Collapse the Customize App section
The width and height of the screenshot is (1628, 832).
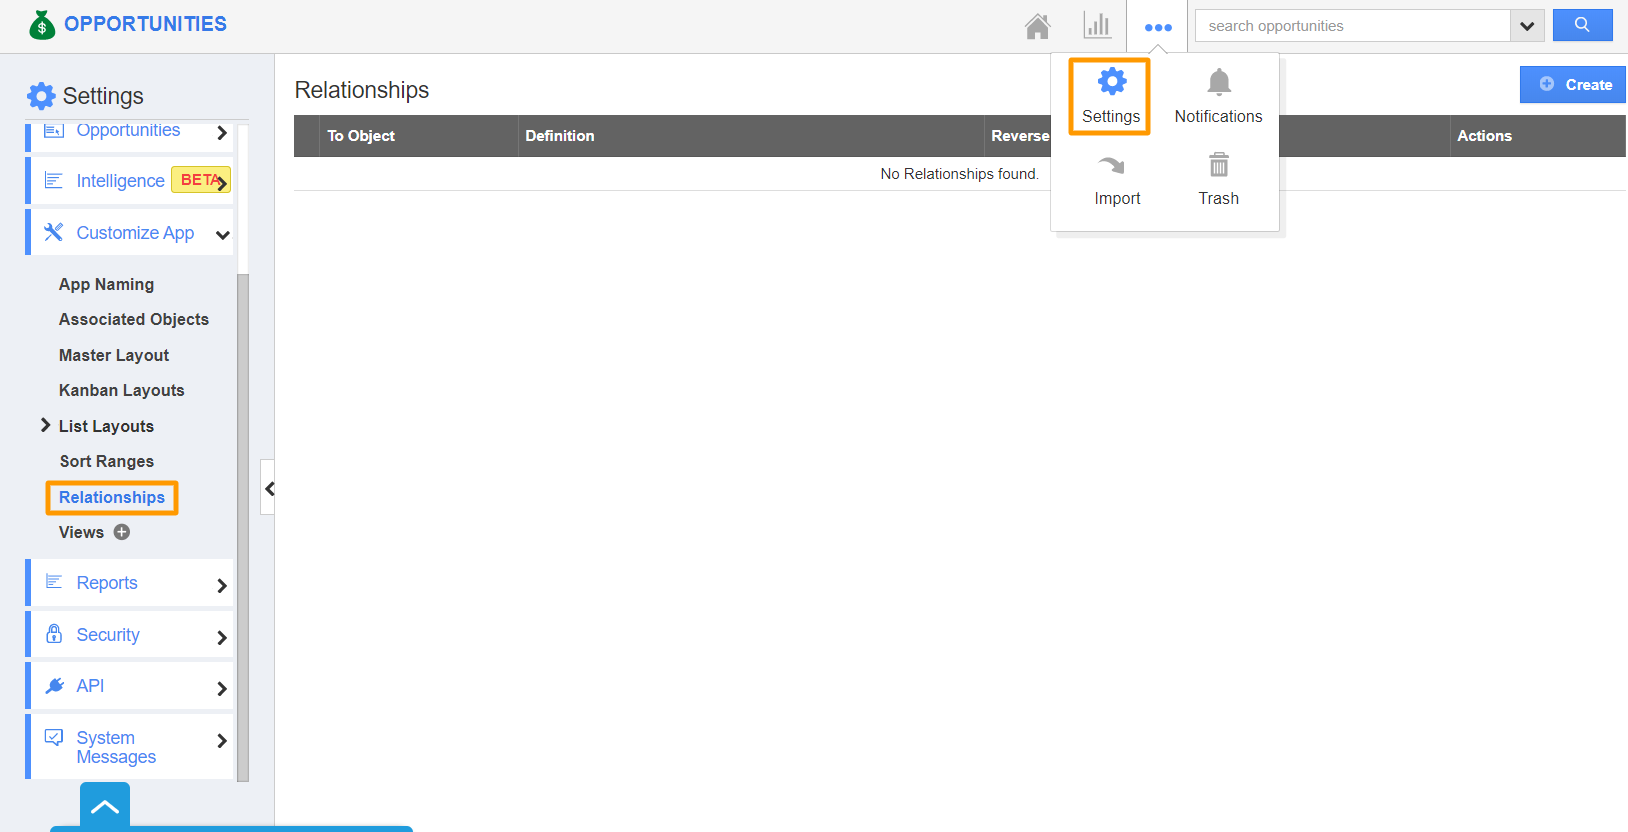(x=130, y=233)
